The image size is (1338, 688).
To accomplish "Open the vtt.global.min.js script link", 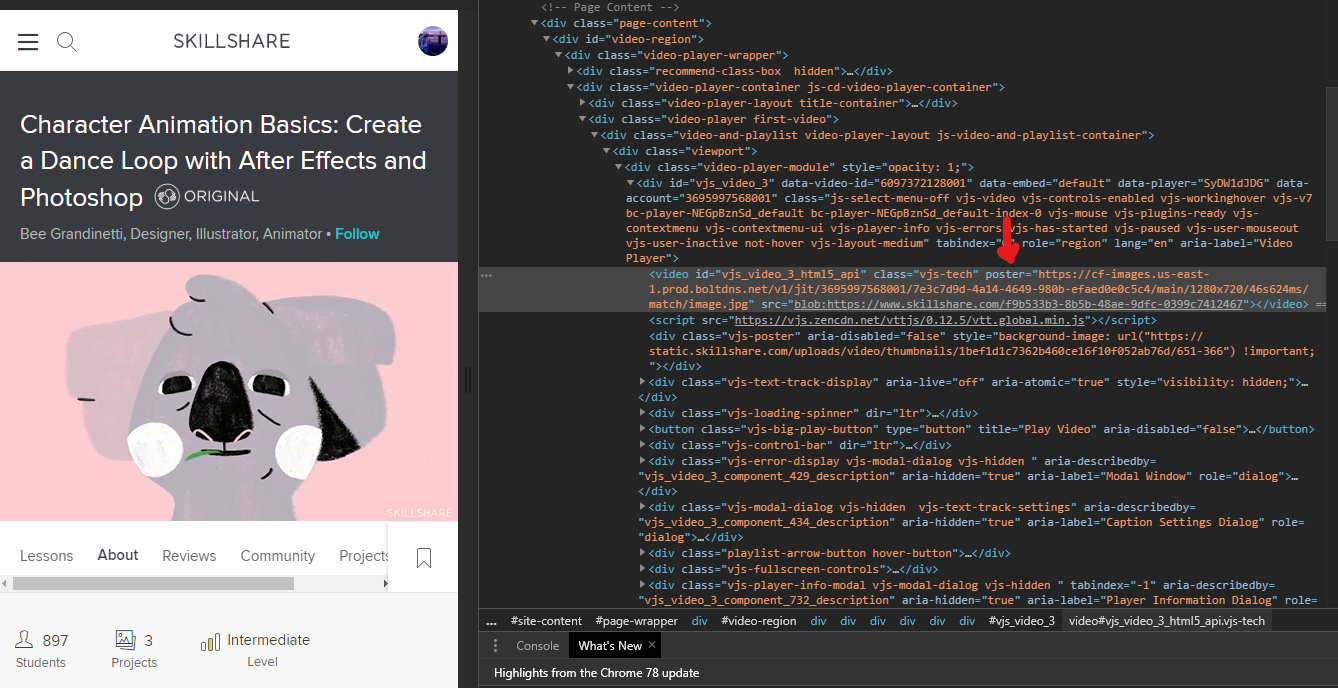I will pyautogui.click(x=909, y=320).
